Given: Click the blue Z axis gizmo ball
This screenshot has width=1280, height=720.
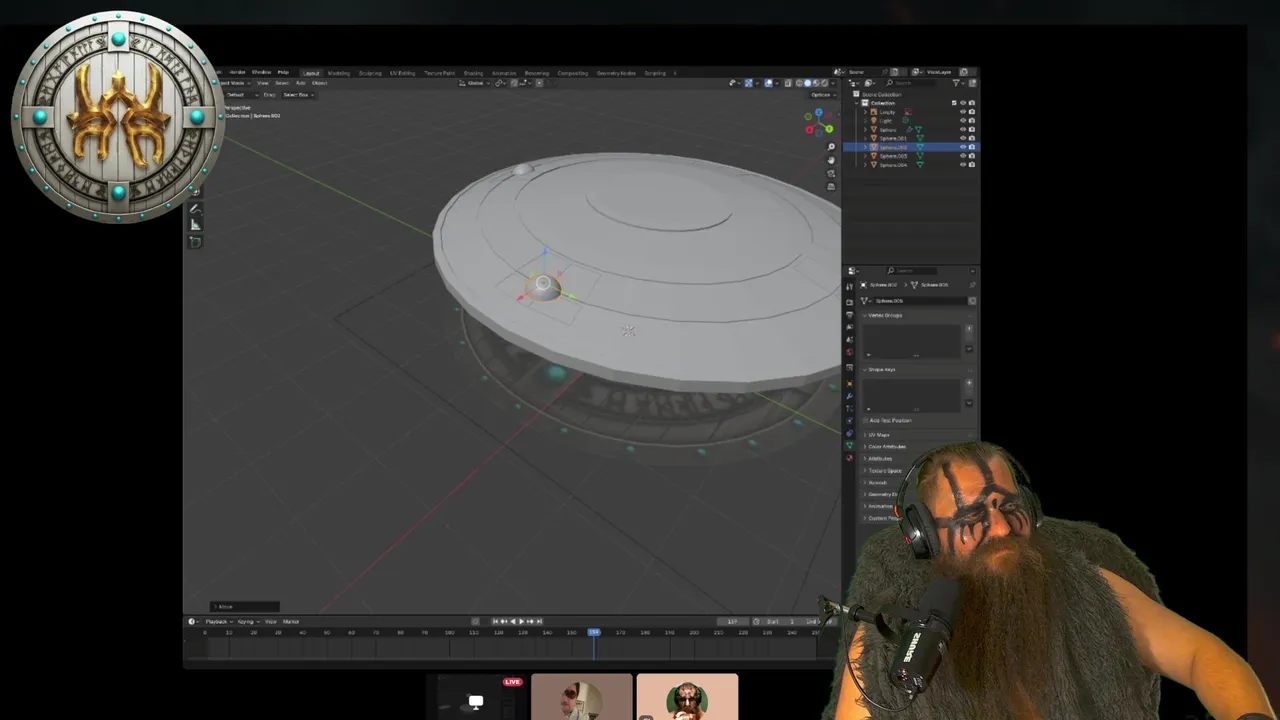Looking at the screenshot, I should pos(819,112).
